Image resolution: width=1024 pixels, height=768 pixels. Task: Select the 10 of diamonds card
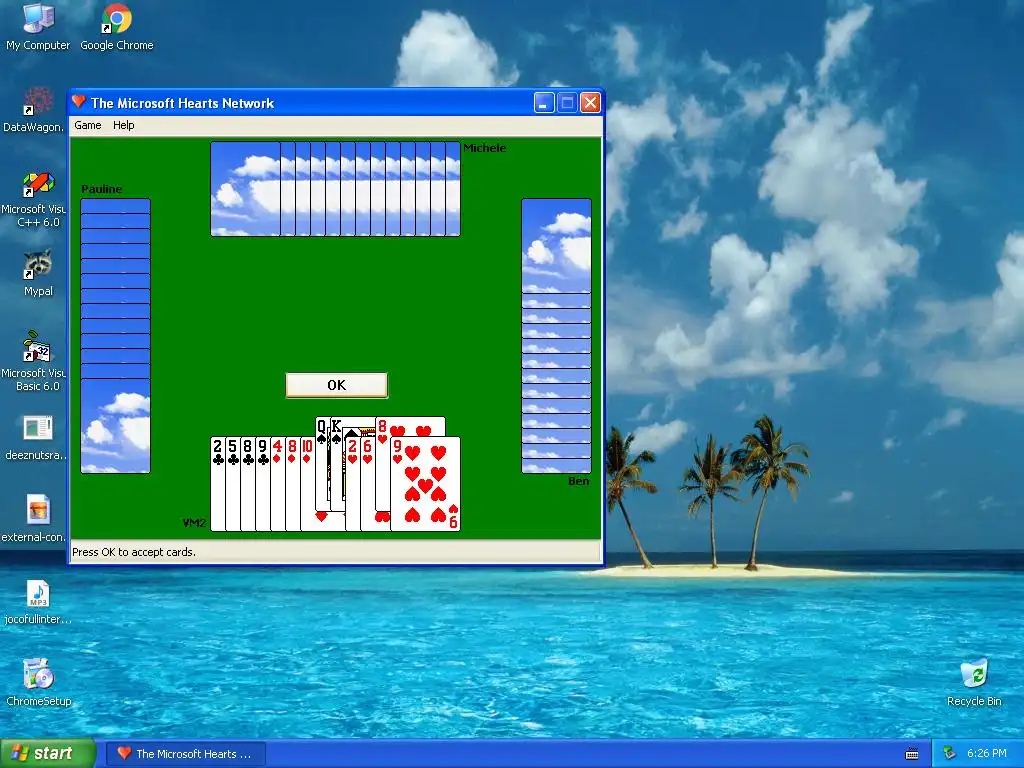307,484
